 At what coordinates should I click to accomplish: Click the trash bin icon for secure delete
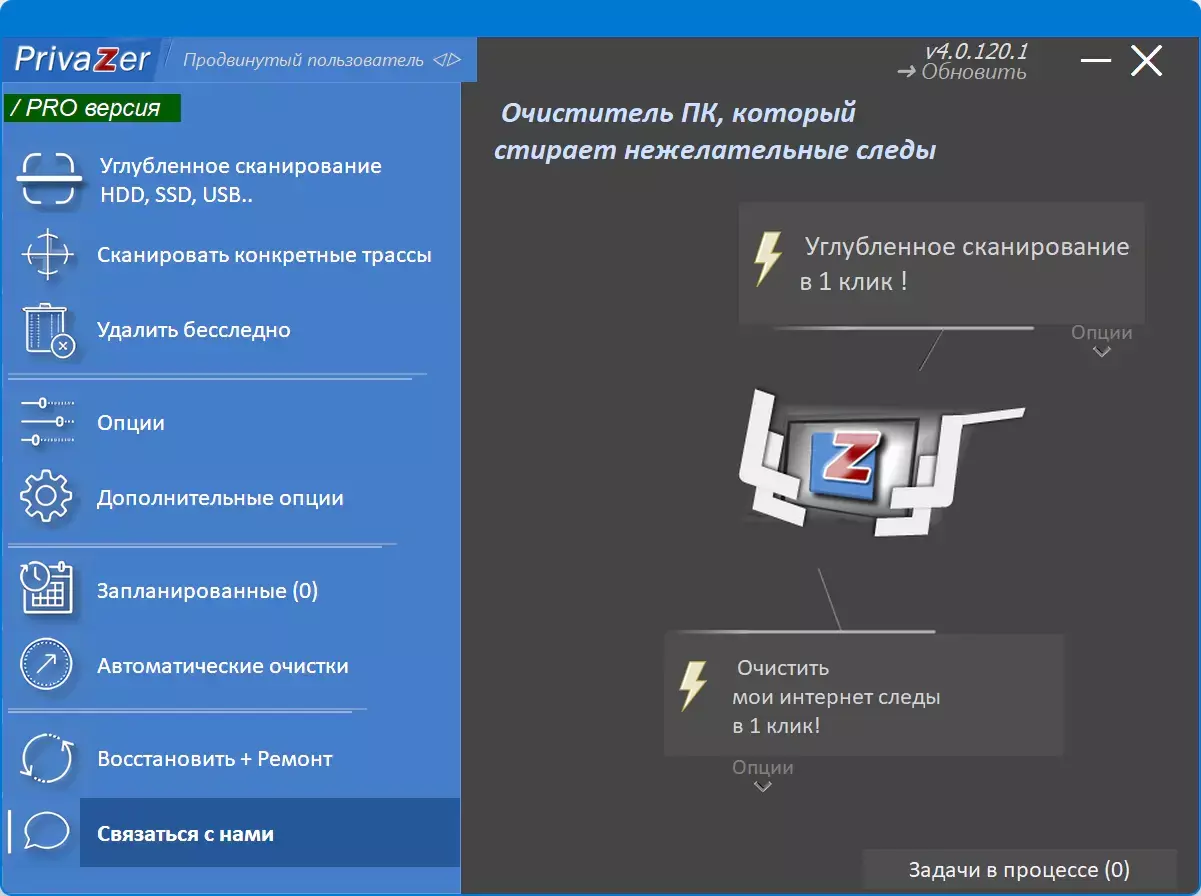(x=49, y=330)
